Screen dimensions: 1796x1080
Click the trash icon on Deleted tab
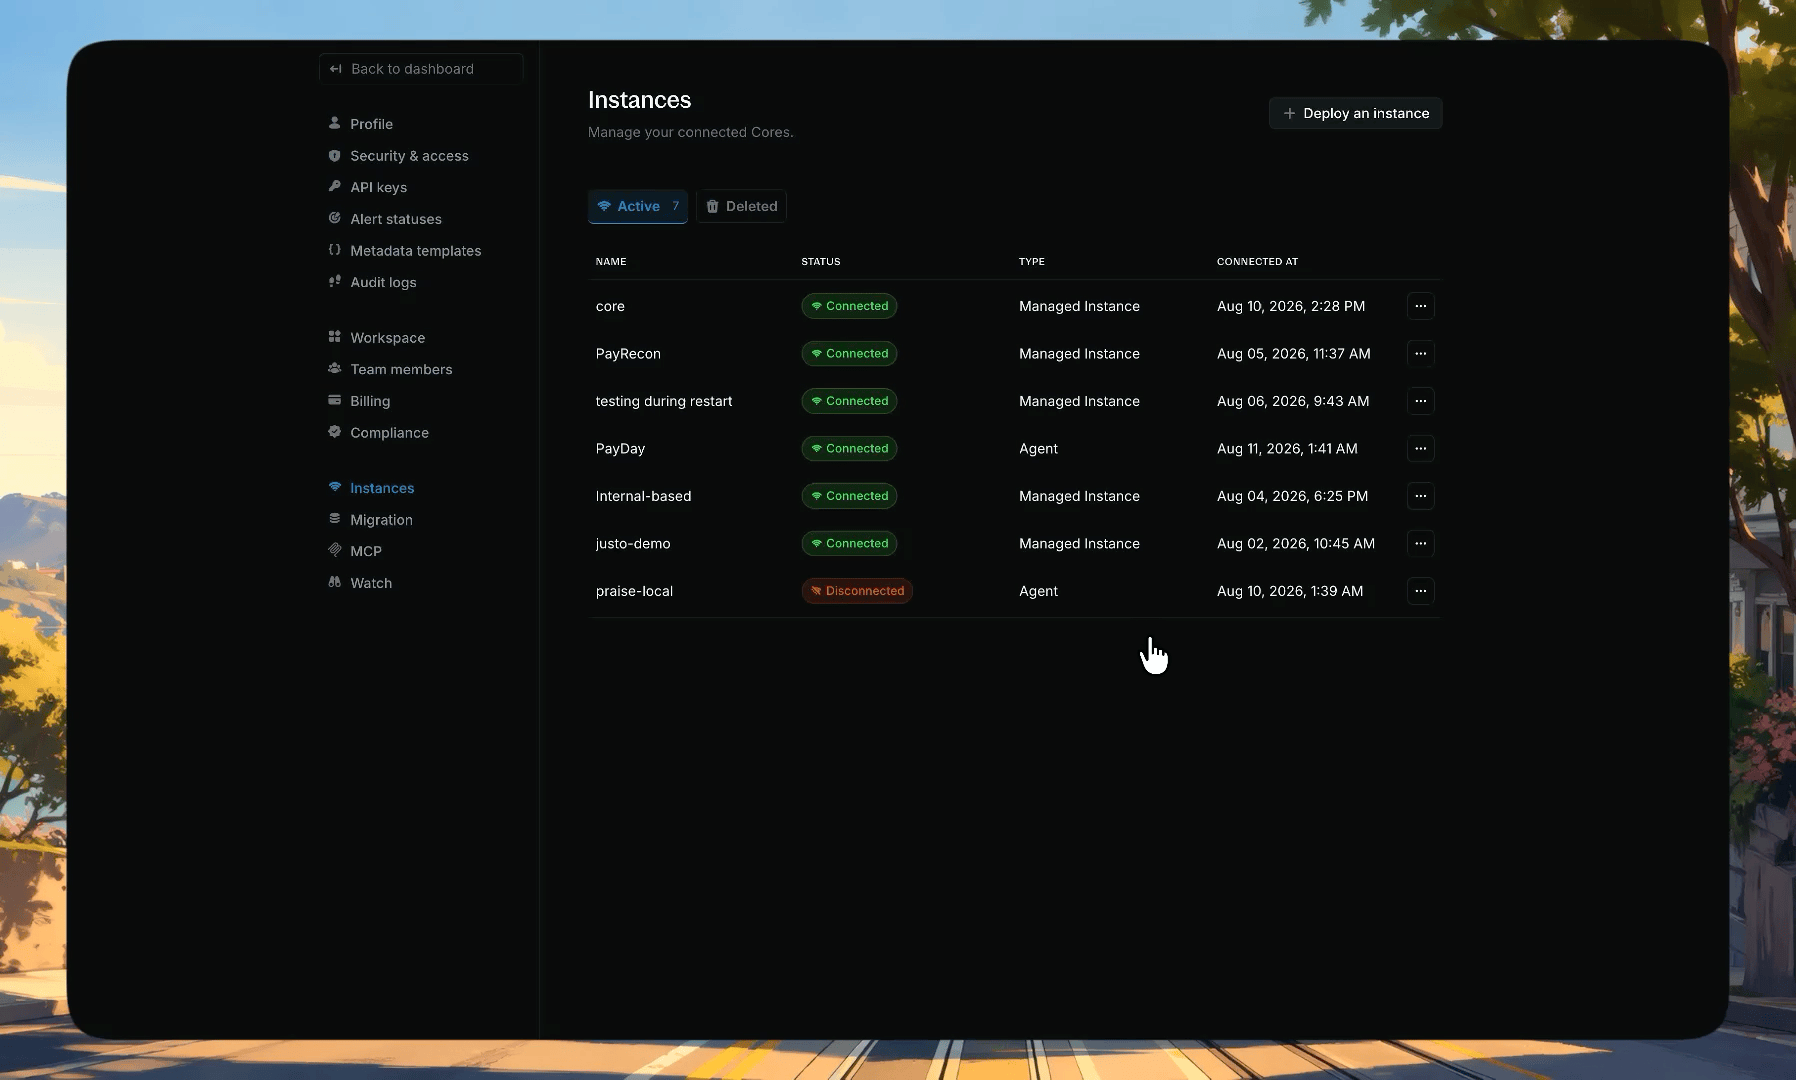coord(712,206)
